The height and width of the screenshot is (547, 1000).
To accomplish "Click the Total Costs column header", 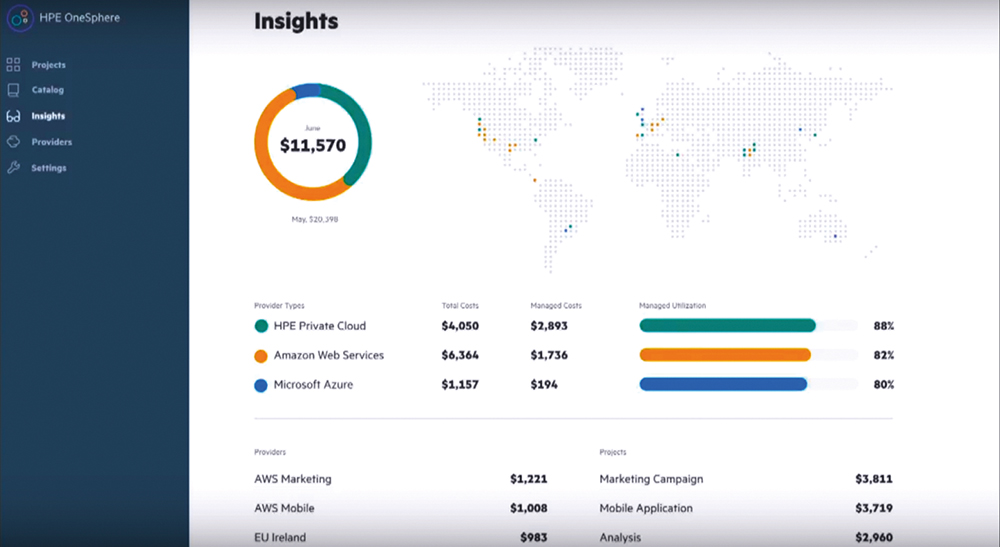I will (460, 306).
